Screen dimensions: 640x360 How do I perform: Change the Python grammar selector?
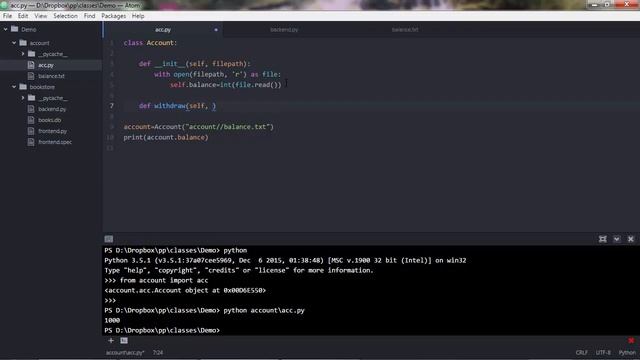627,353
